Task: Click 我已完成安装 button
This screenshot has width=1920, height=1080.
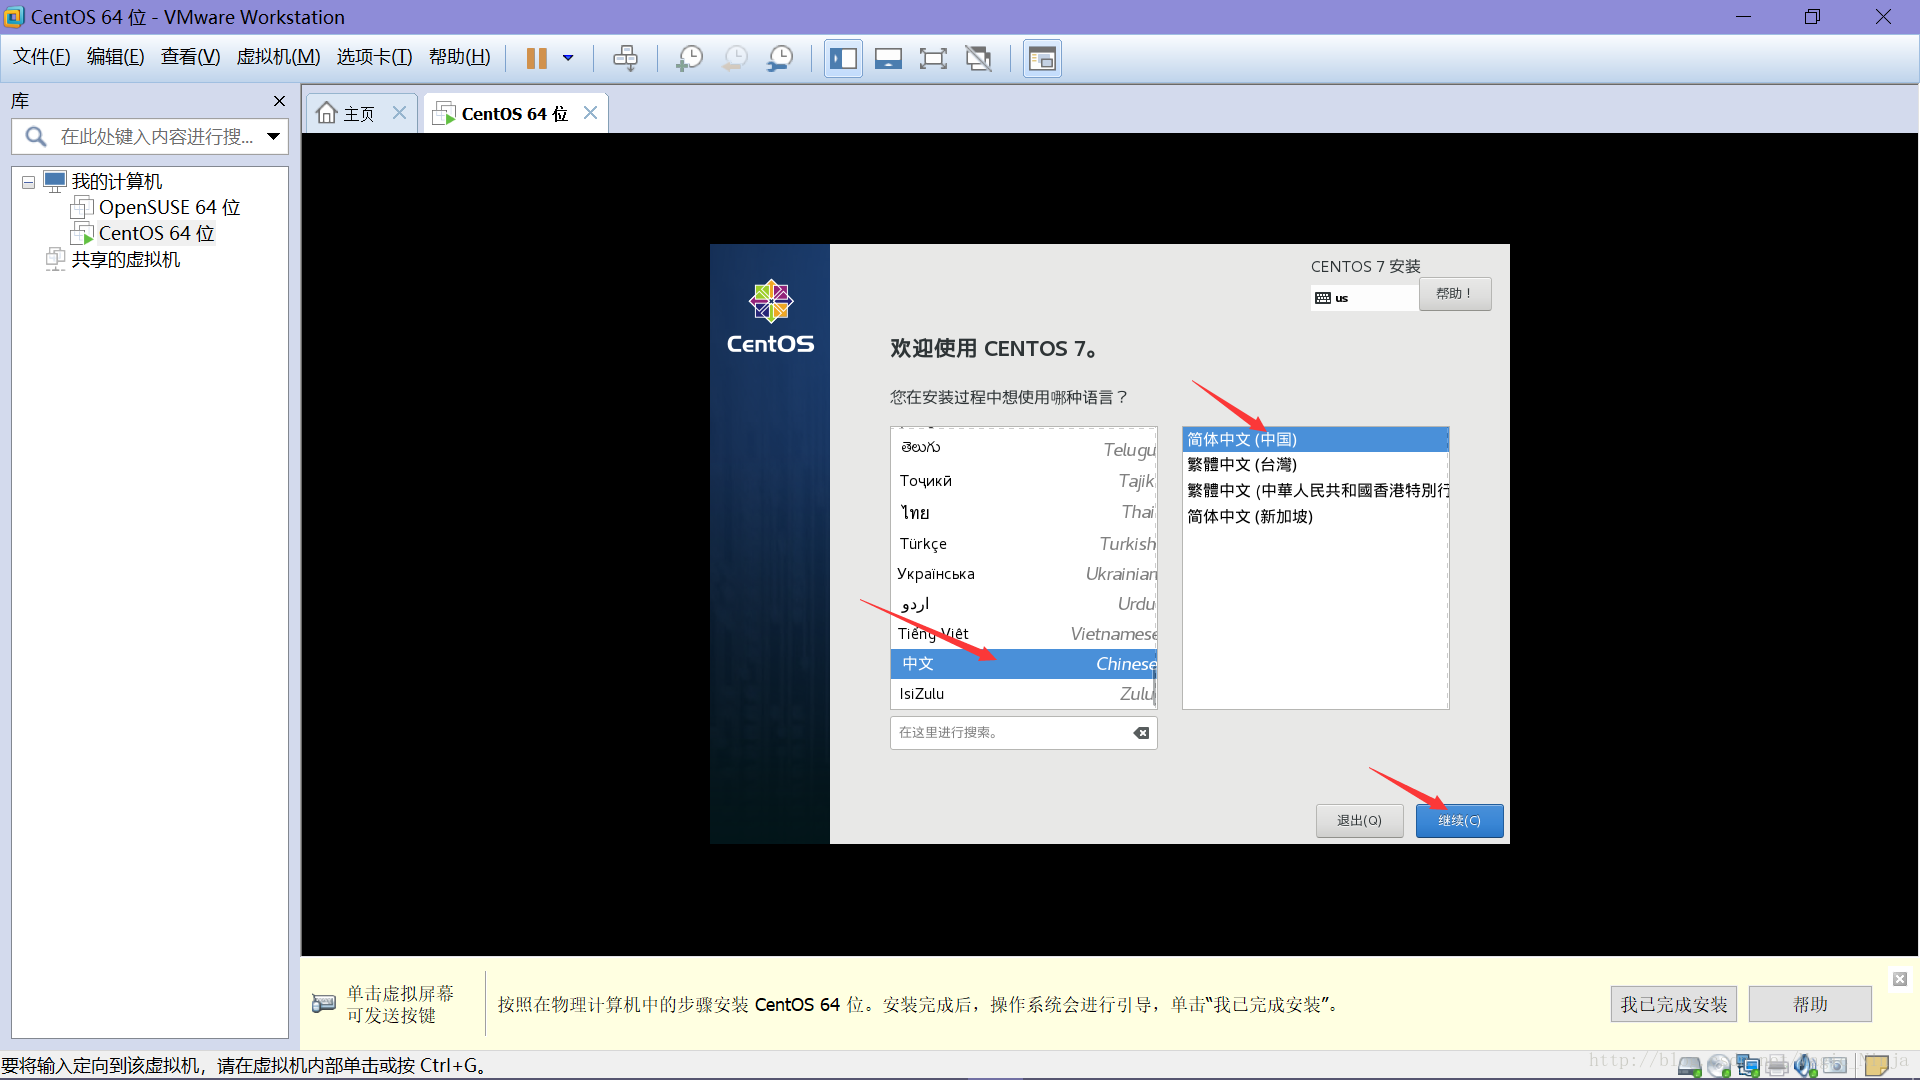Action: click(x=1673, y=1004)
